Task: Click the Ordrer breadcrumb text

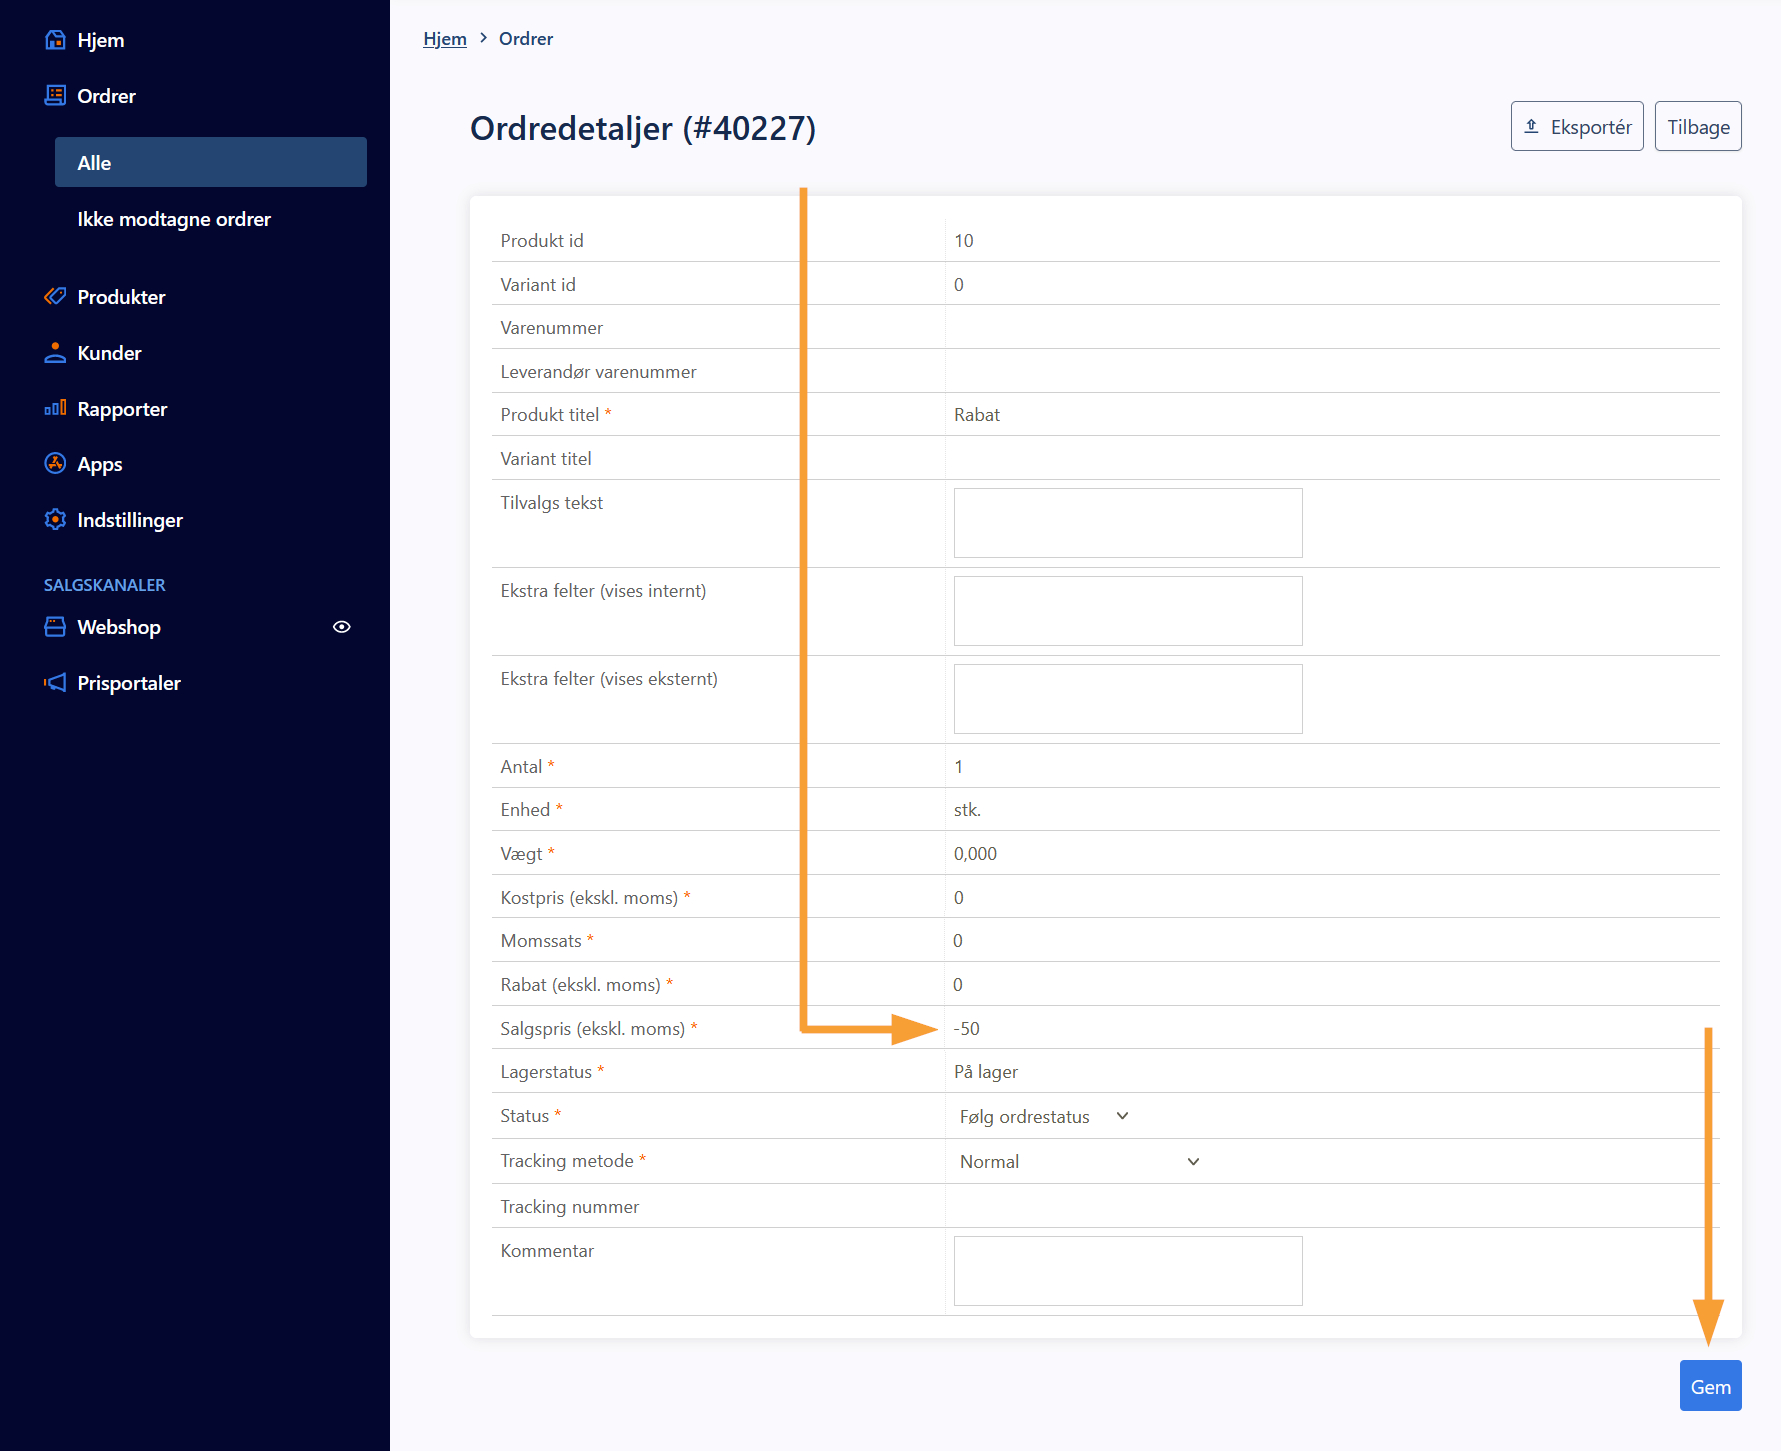Action: 526,38
